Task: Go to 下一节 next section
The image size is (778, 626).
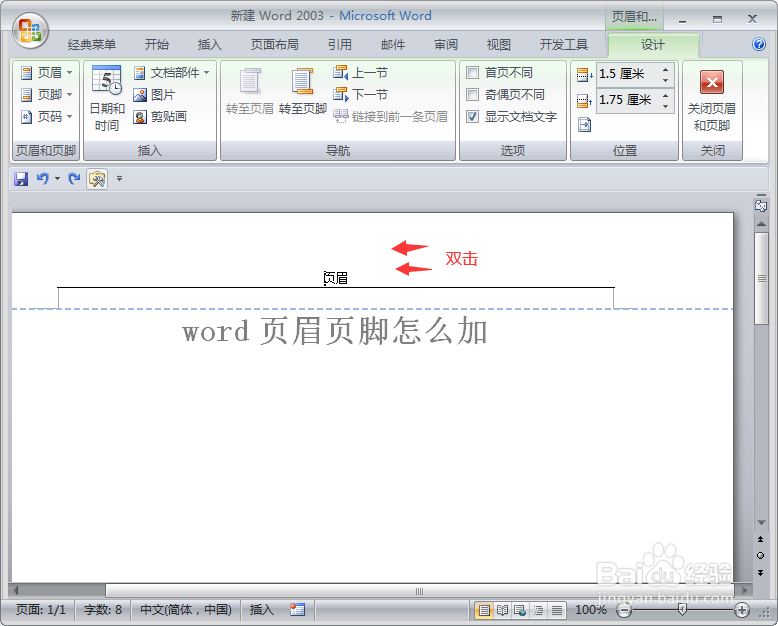Action: pyautogui.click(x=360, y=94)
